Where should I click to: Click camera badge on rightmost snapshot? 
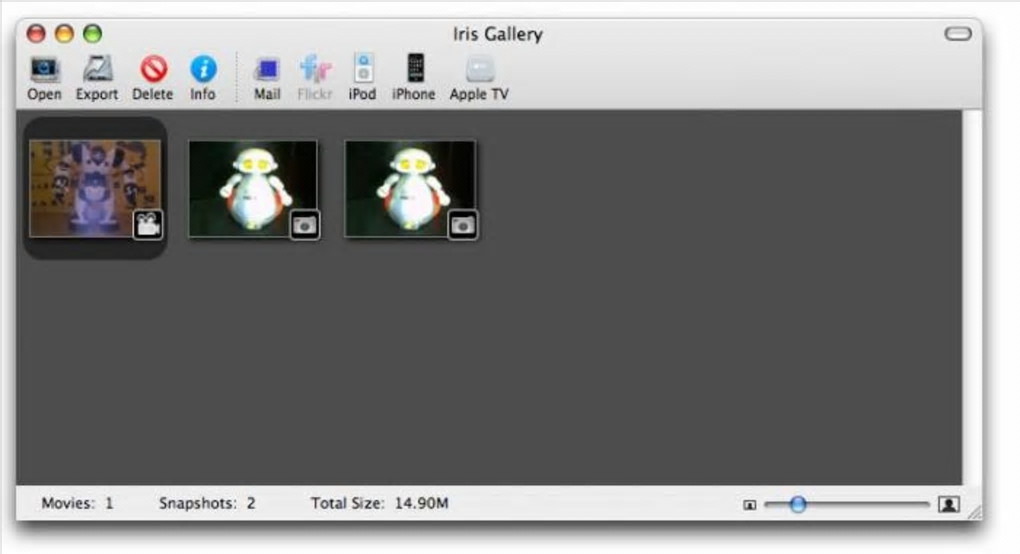click(x=463, y=225)
